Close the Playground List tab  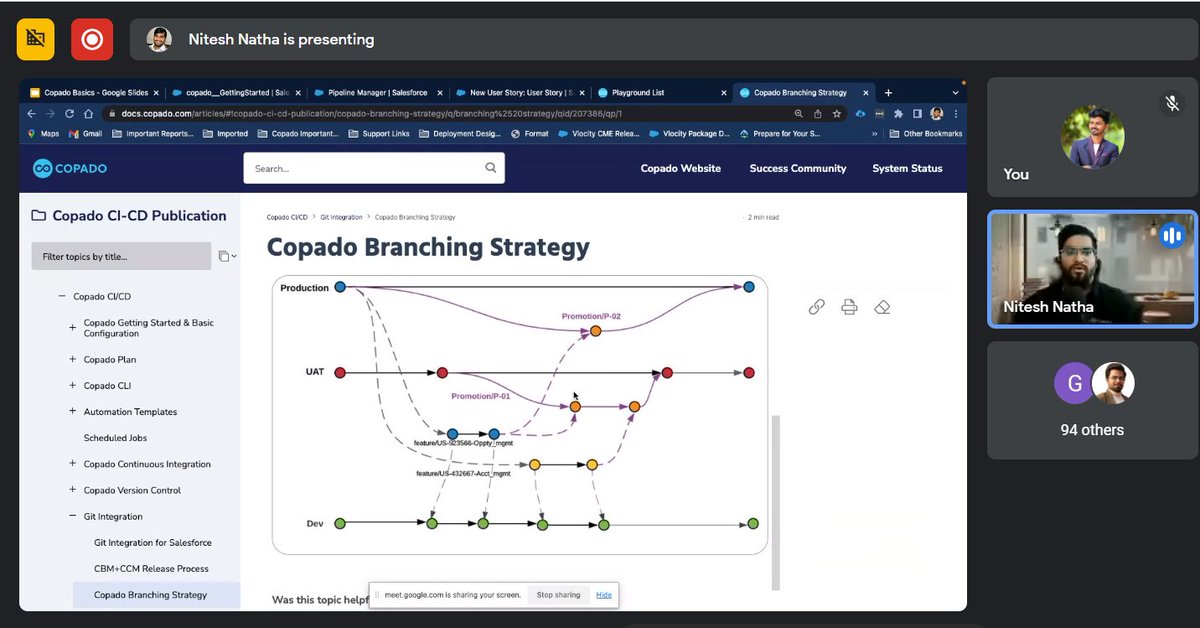click(724, 93)
